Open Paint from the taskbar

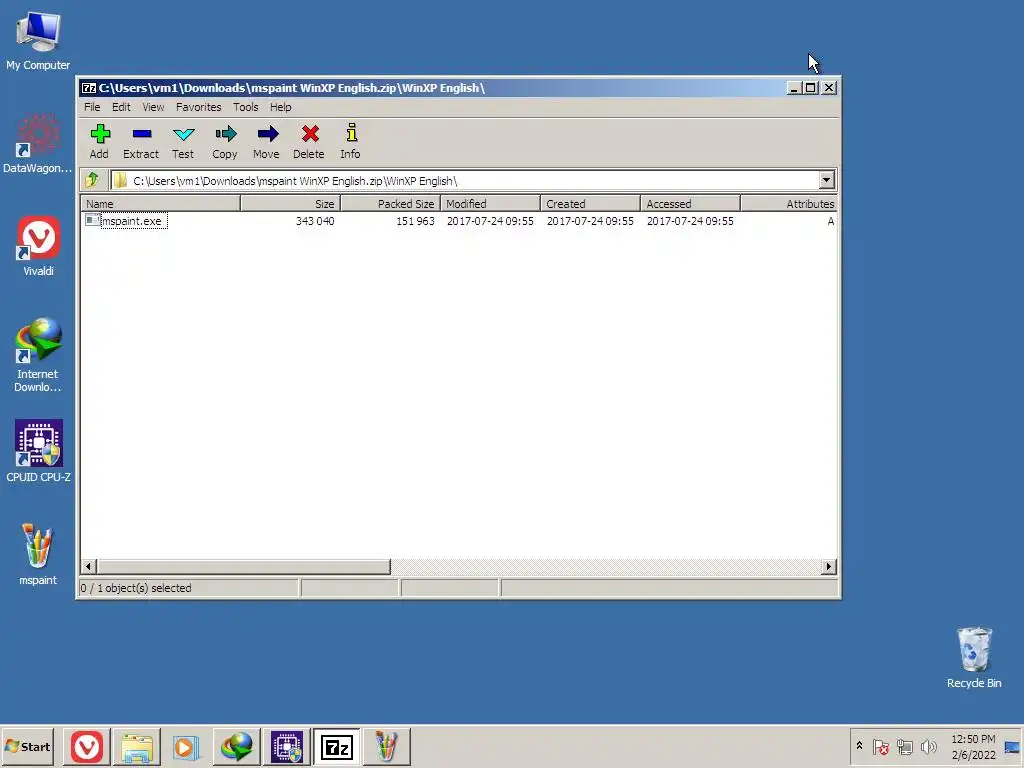(387, 746)
